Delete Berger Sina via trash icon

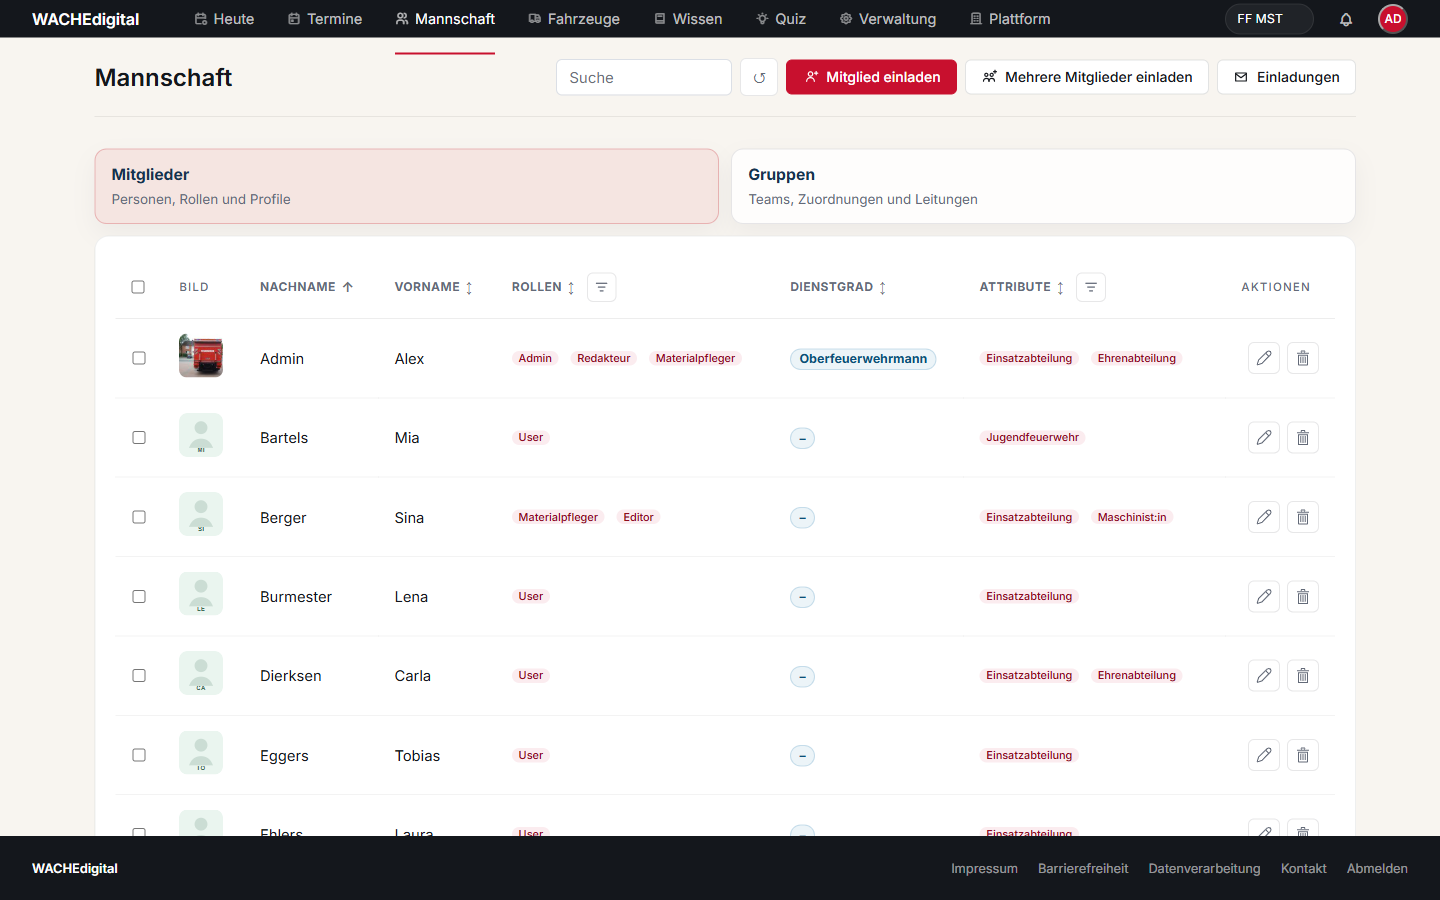[x=1303, y=517]
